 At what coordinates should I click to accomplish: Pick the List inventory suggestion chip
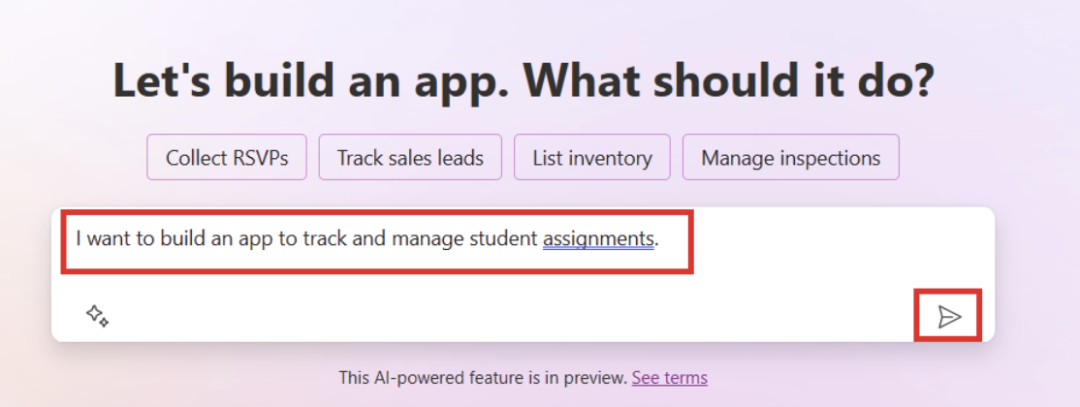(592, 157)
